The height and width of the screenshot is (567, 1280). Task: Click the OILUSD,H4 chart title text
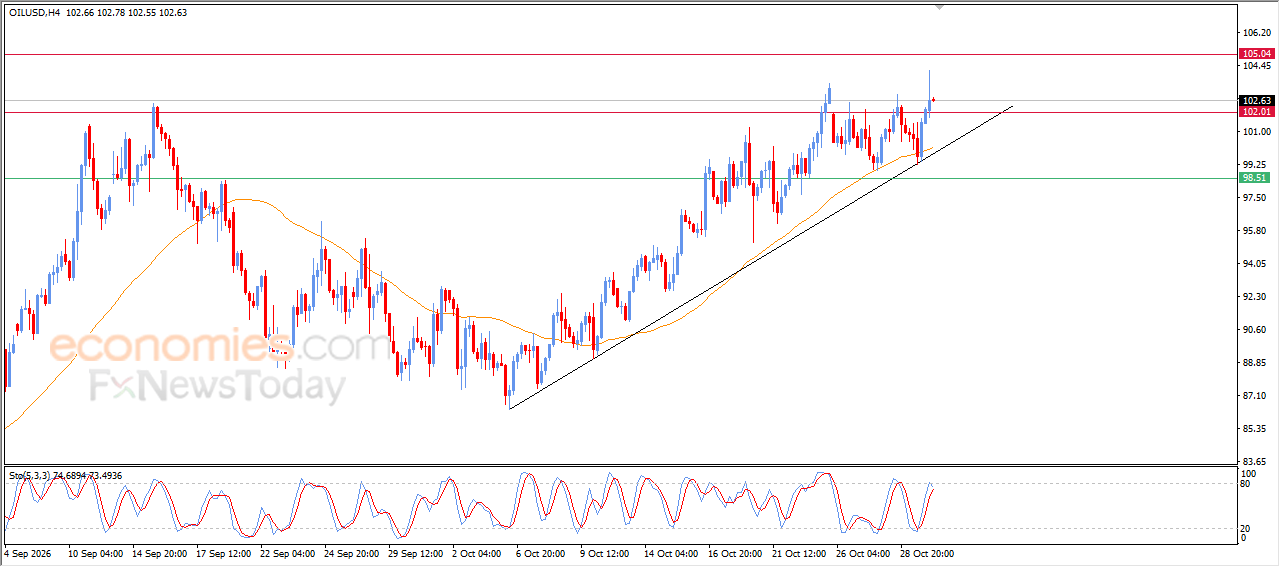click(34, 12)
